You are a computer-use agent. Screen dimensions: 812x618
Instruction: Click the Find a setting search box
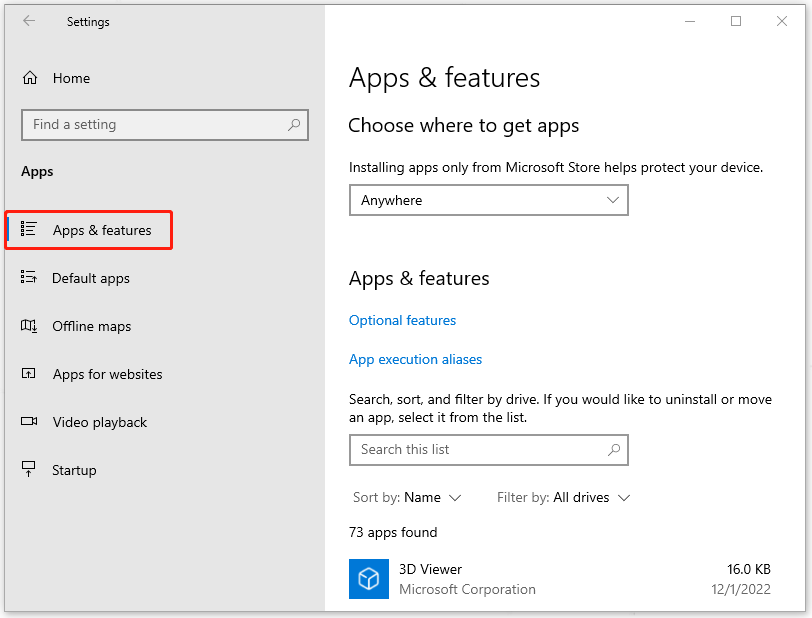point(165,124)
